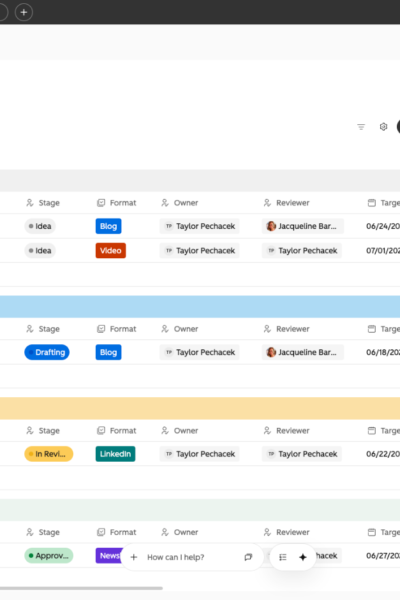Click the plus icon in the help bar
Screen dimensions: 400x600
pyautogui.click(x=134, y=557)
